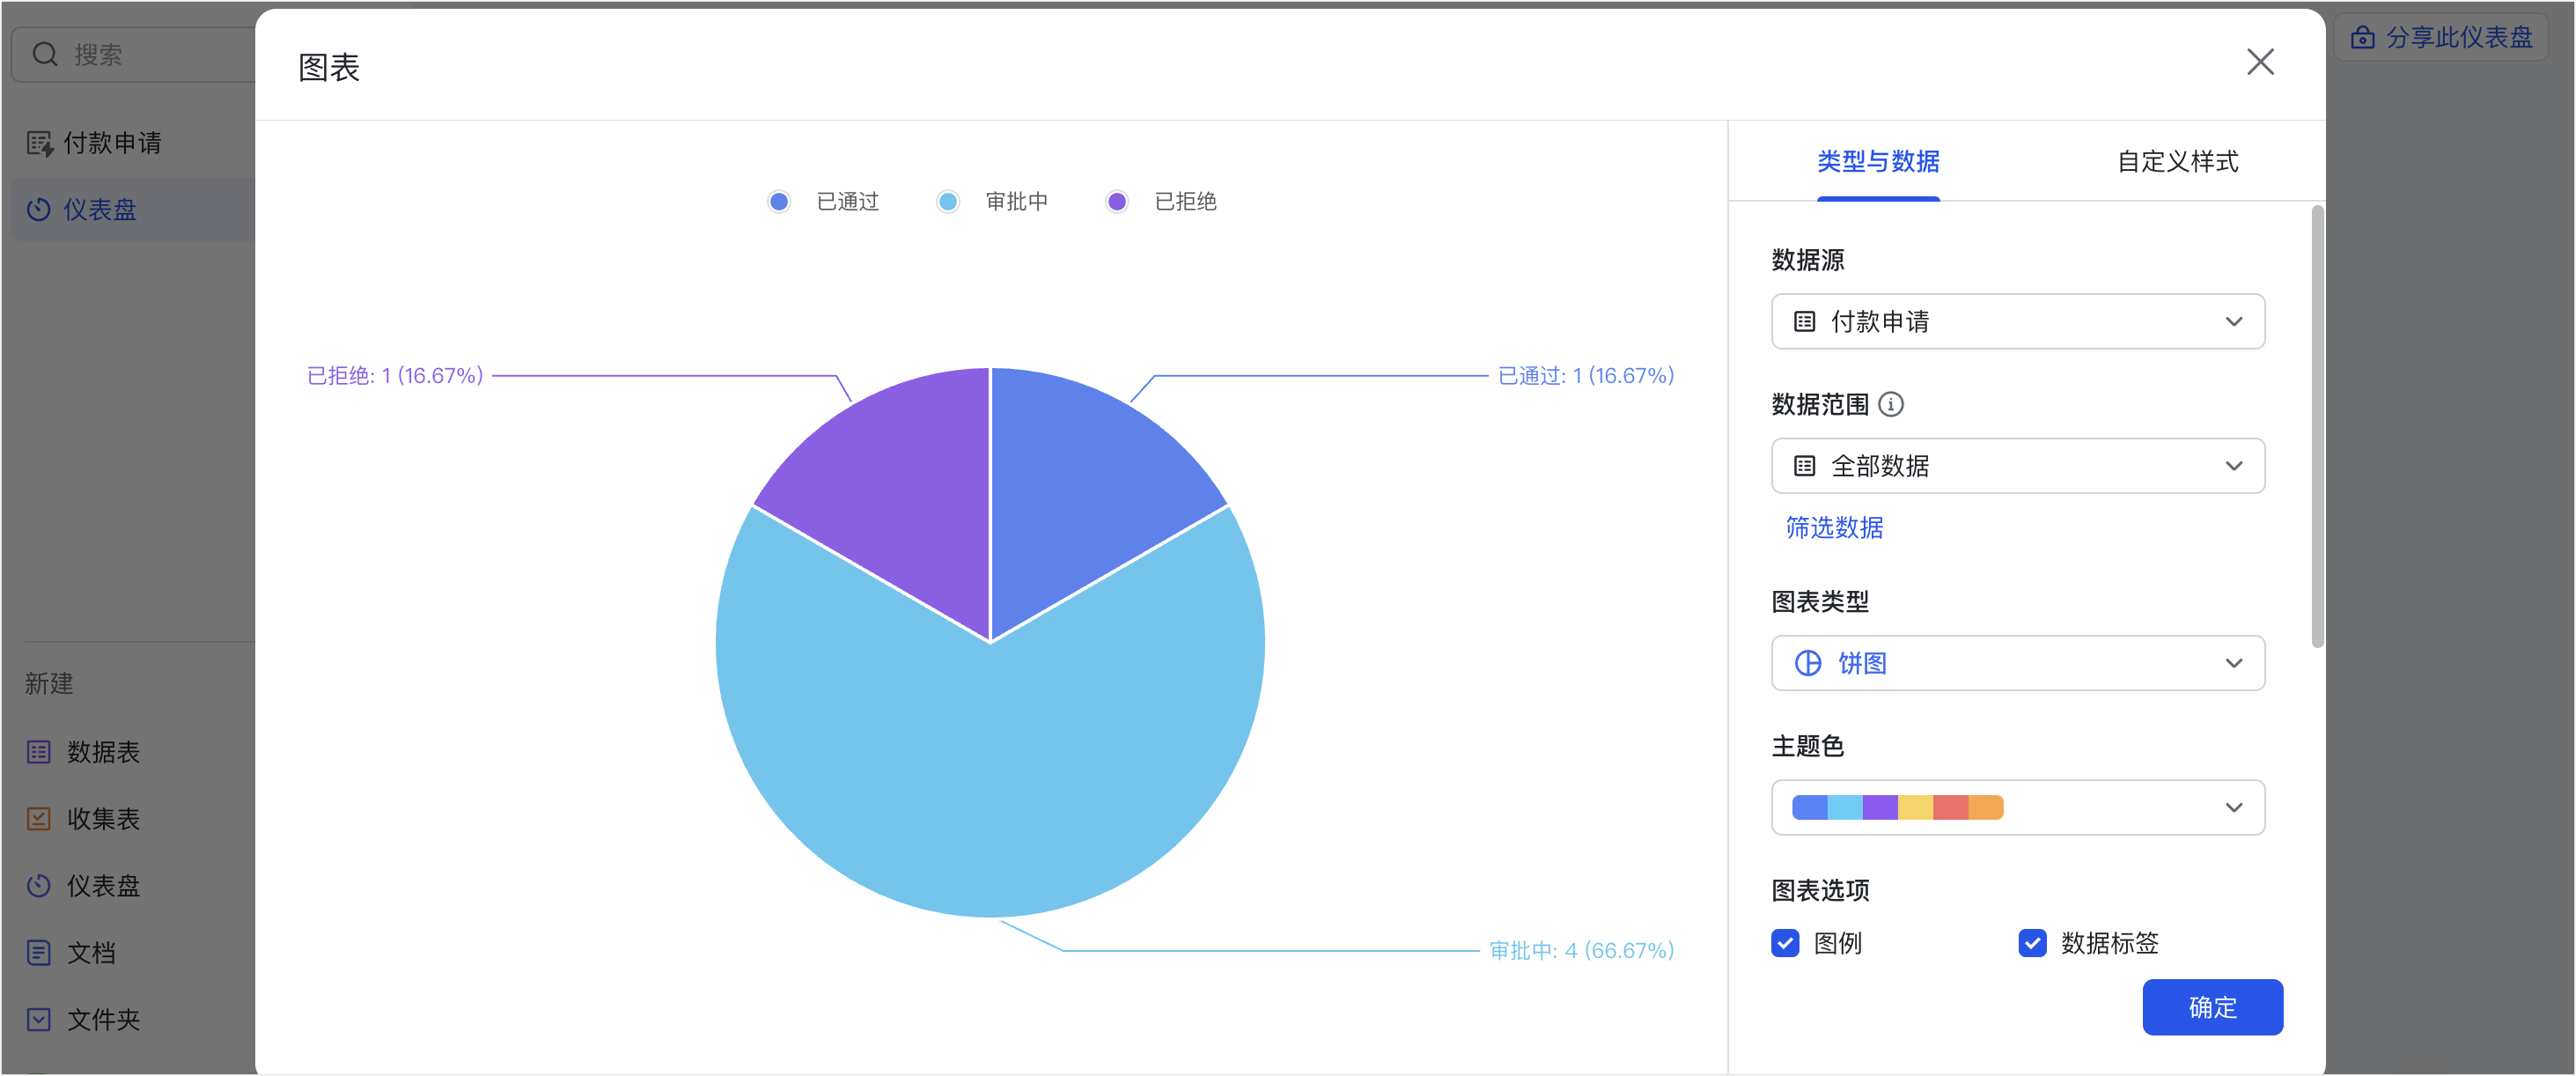Image resolution: width=2576 pixels, height=1076 pixels.
Task: Click 分享此仪表盘 button label
Action: click(2459, 38)
